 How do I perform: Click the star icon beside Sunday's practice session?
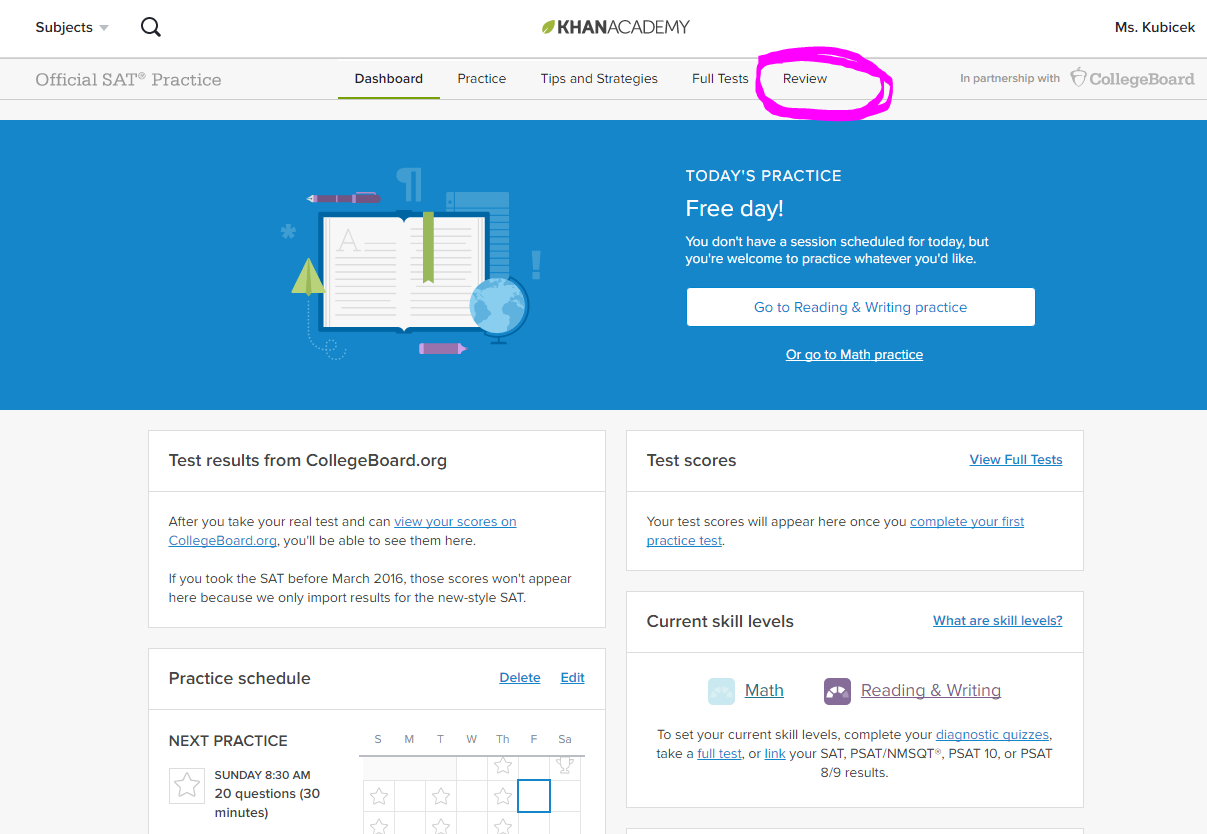[x=187, y=786]
